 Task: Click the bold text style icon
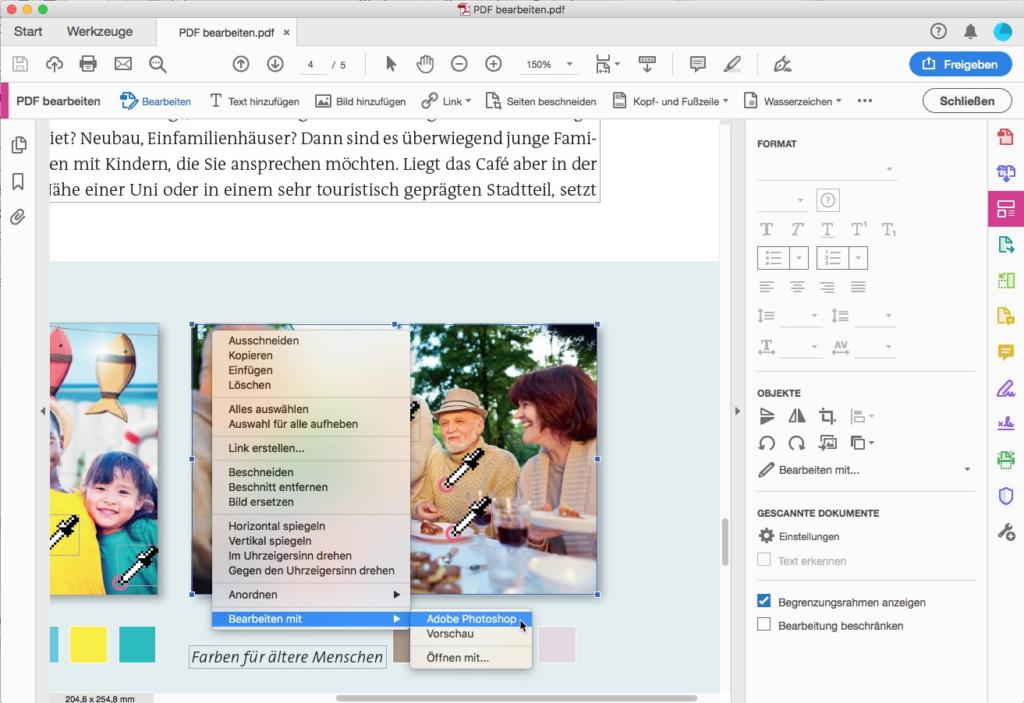pyautogui.click(x=767, y=229)
